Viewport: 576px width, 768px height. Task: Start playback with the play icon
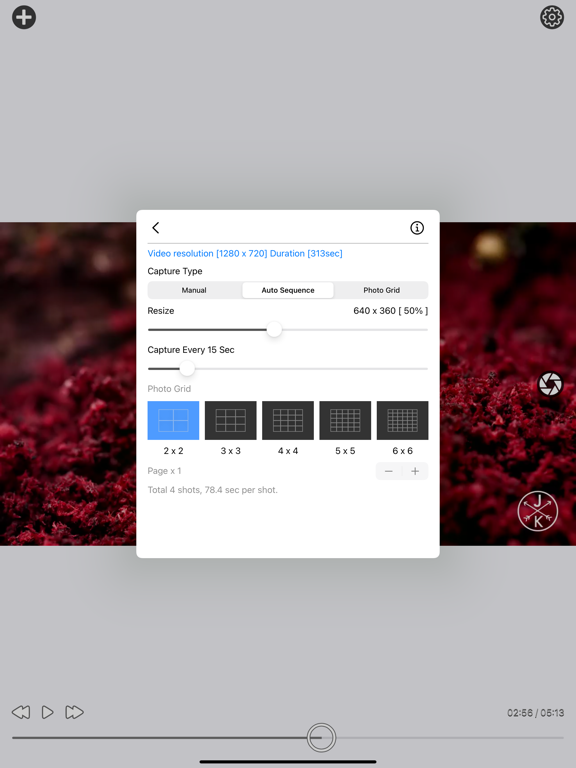coord(48,712)
